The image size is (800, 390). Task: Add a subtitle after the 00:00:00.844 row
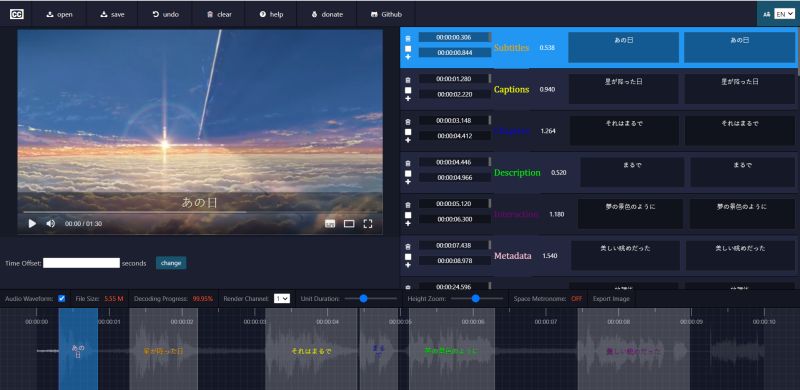(x=408, y=57)
